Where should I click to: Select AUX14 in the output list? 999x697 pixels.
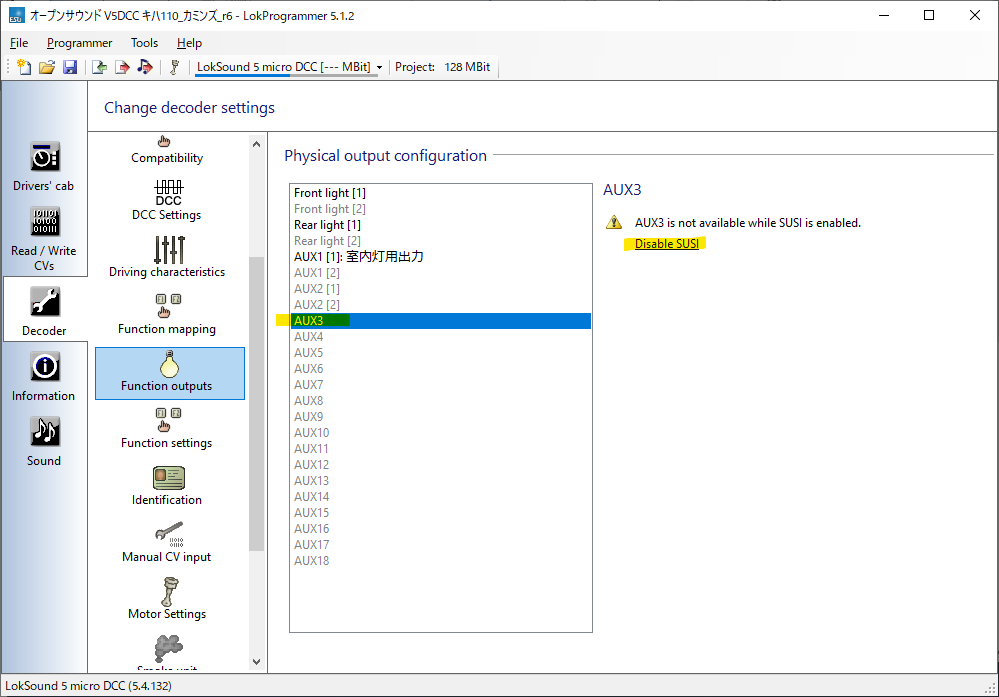pos(440,496)
